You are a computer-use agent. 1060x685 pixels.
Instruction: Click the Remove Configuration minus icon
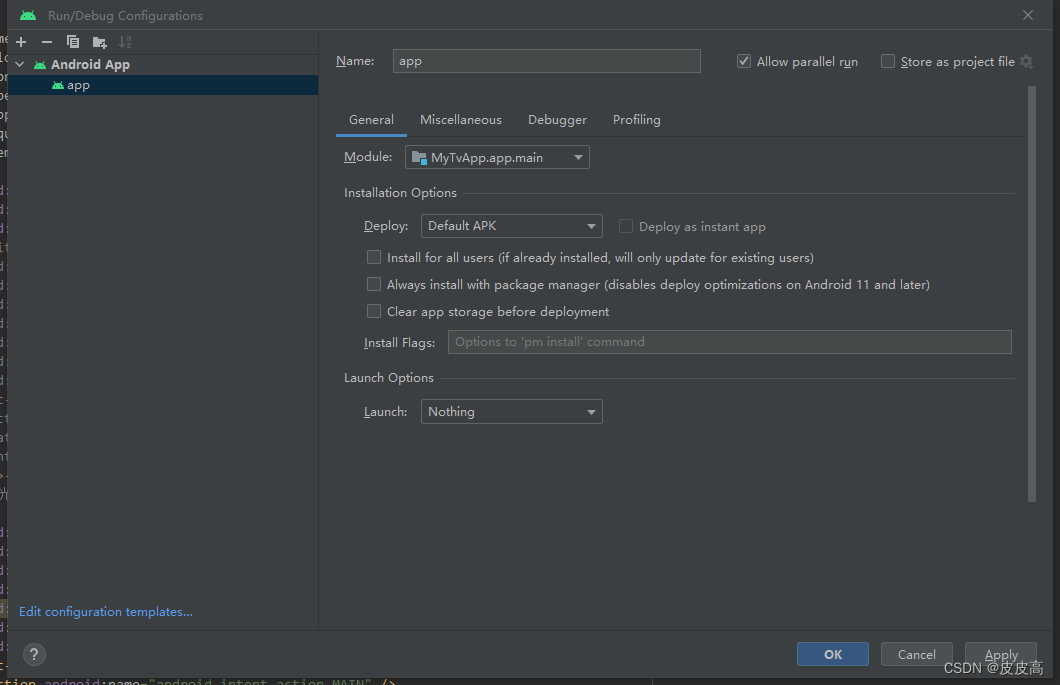[46, 42]
